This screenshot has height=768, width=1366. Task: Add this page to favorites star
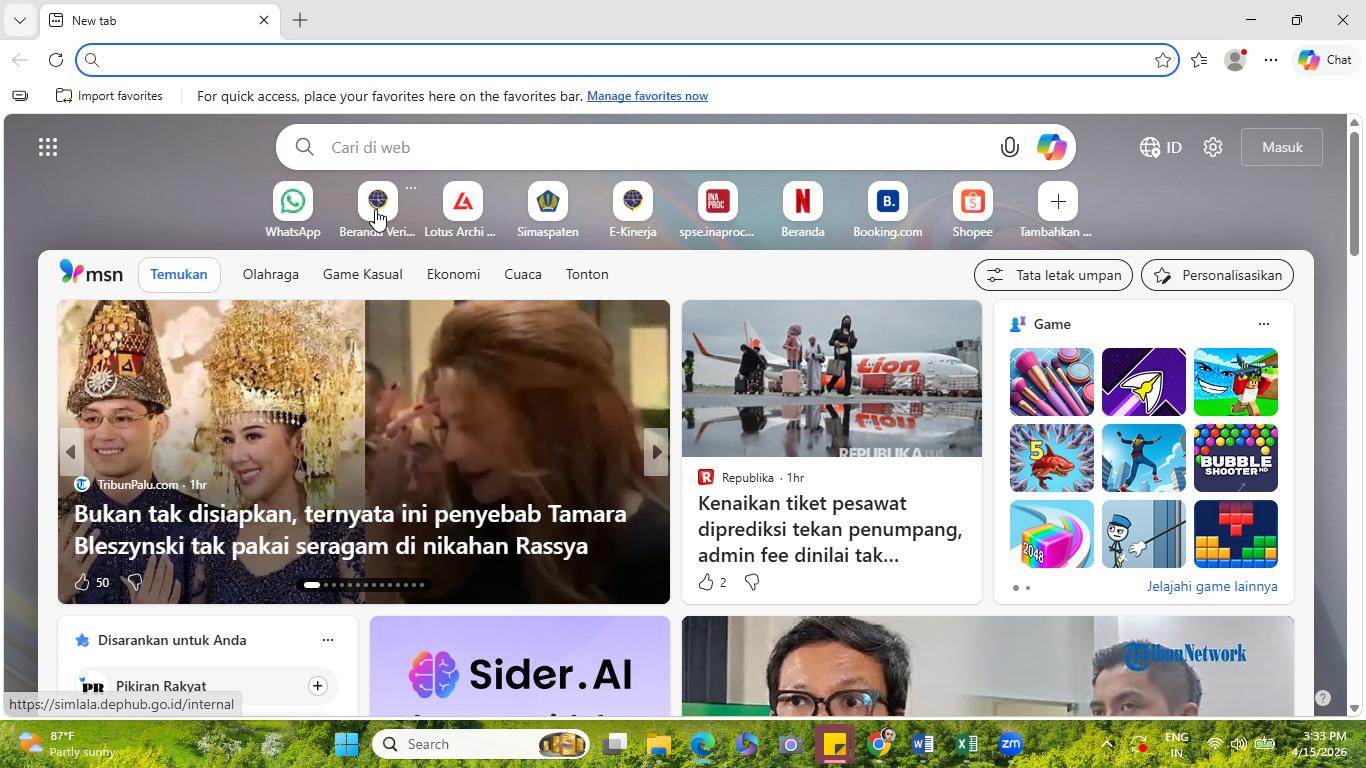[x=1163, y=60]
